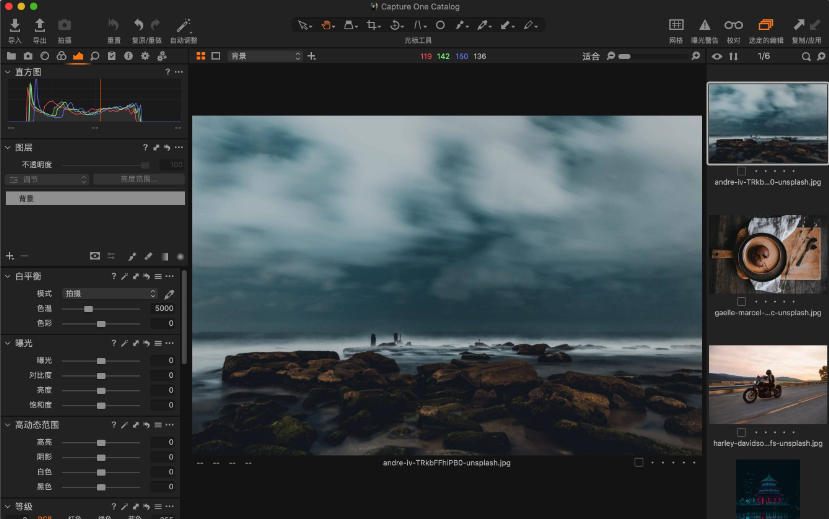Collapse the Layers (图层) panel
Viewport: 829px width, 519px height.
coord(7,147)
